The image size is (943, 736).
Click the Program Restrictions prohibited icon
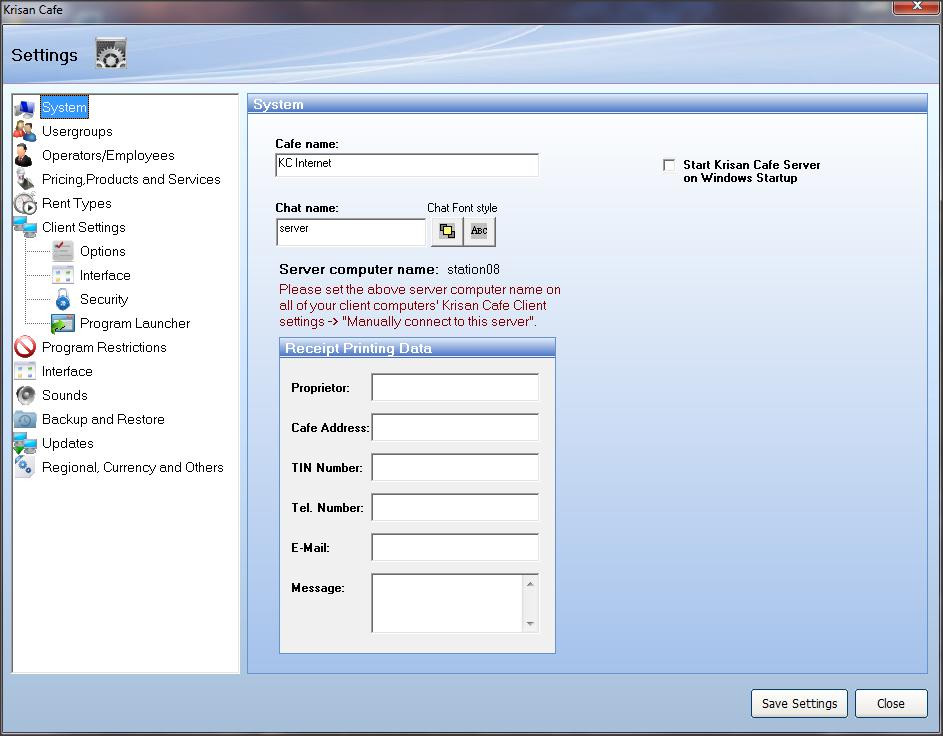coord(25,348)
